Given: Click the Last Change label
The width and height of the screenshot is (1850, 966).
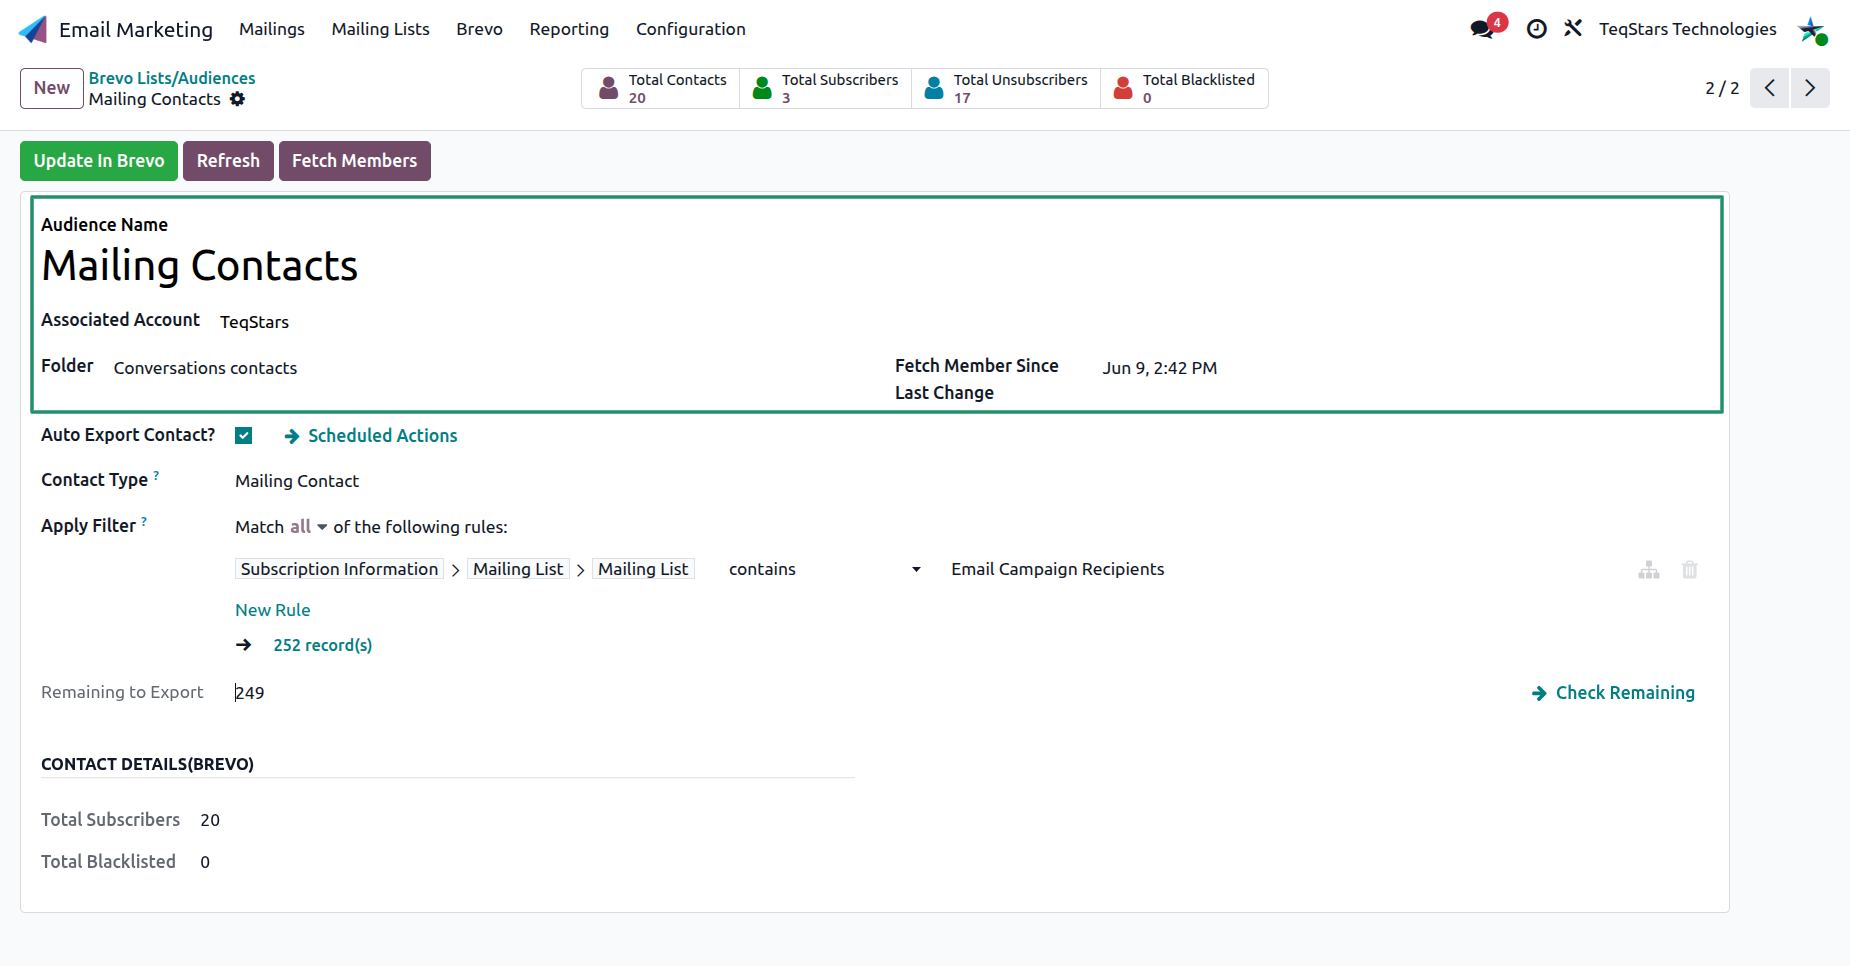Looking at the screenshot, I should point(944,393).
